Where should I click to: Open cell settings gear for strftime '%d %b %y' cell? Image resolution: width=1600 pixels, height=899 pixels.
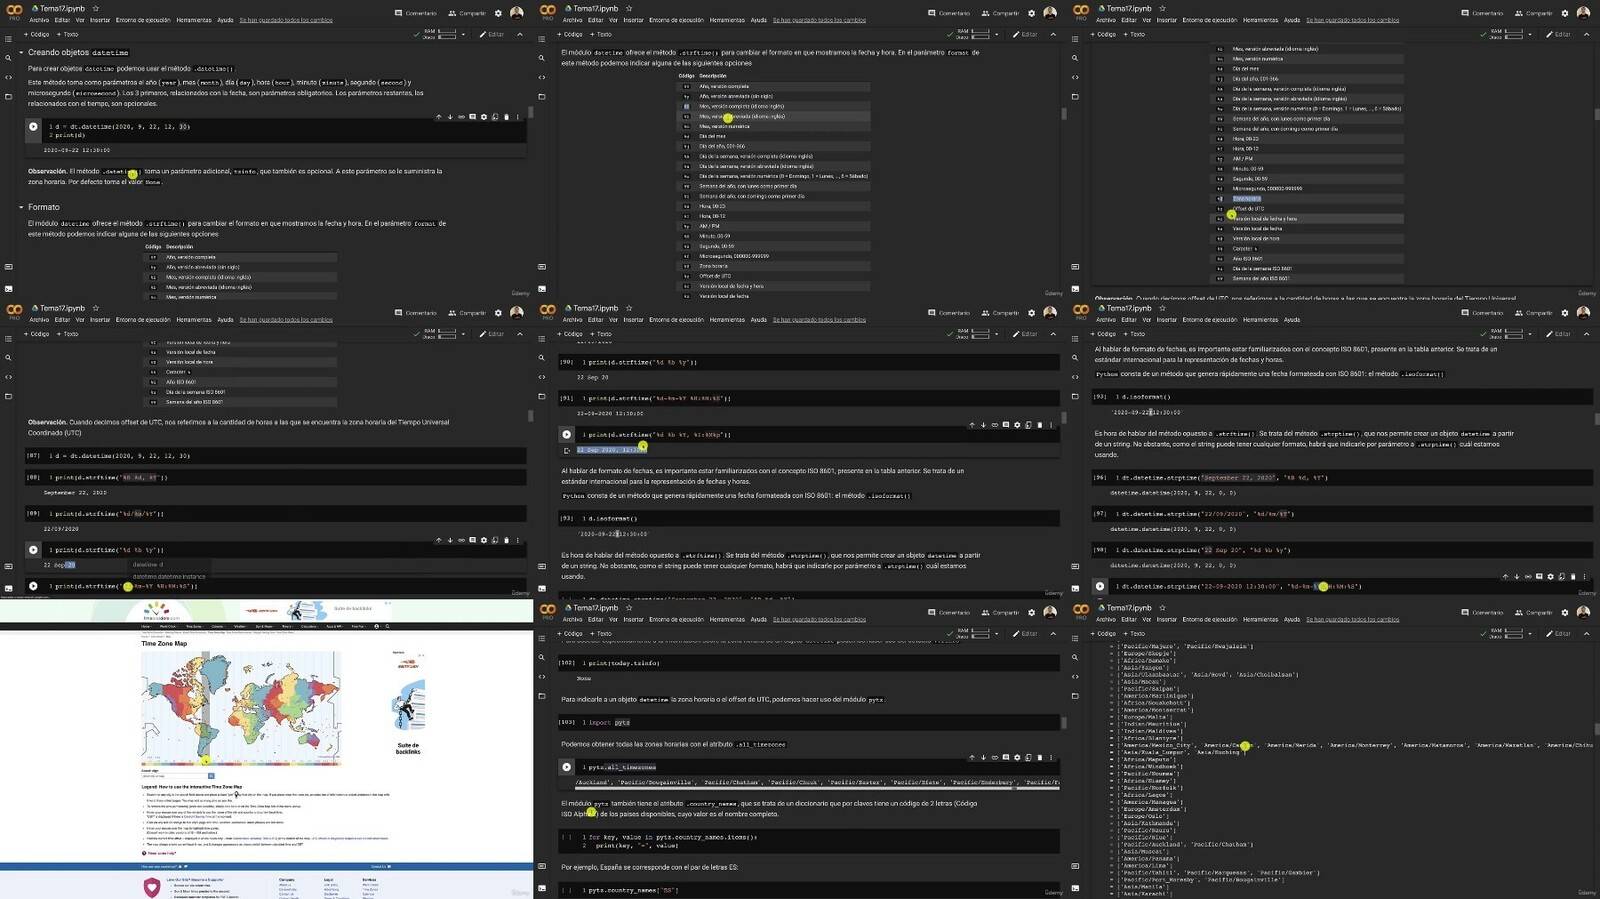click(x=483, y=540)
